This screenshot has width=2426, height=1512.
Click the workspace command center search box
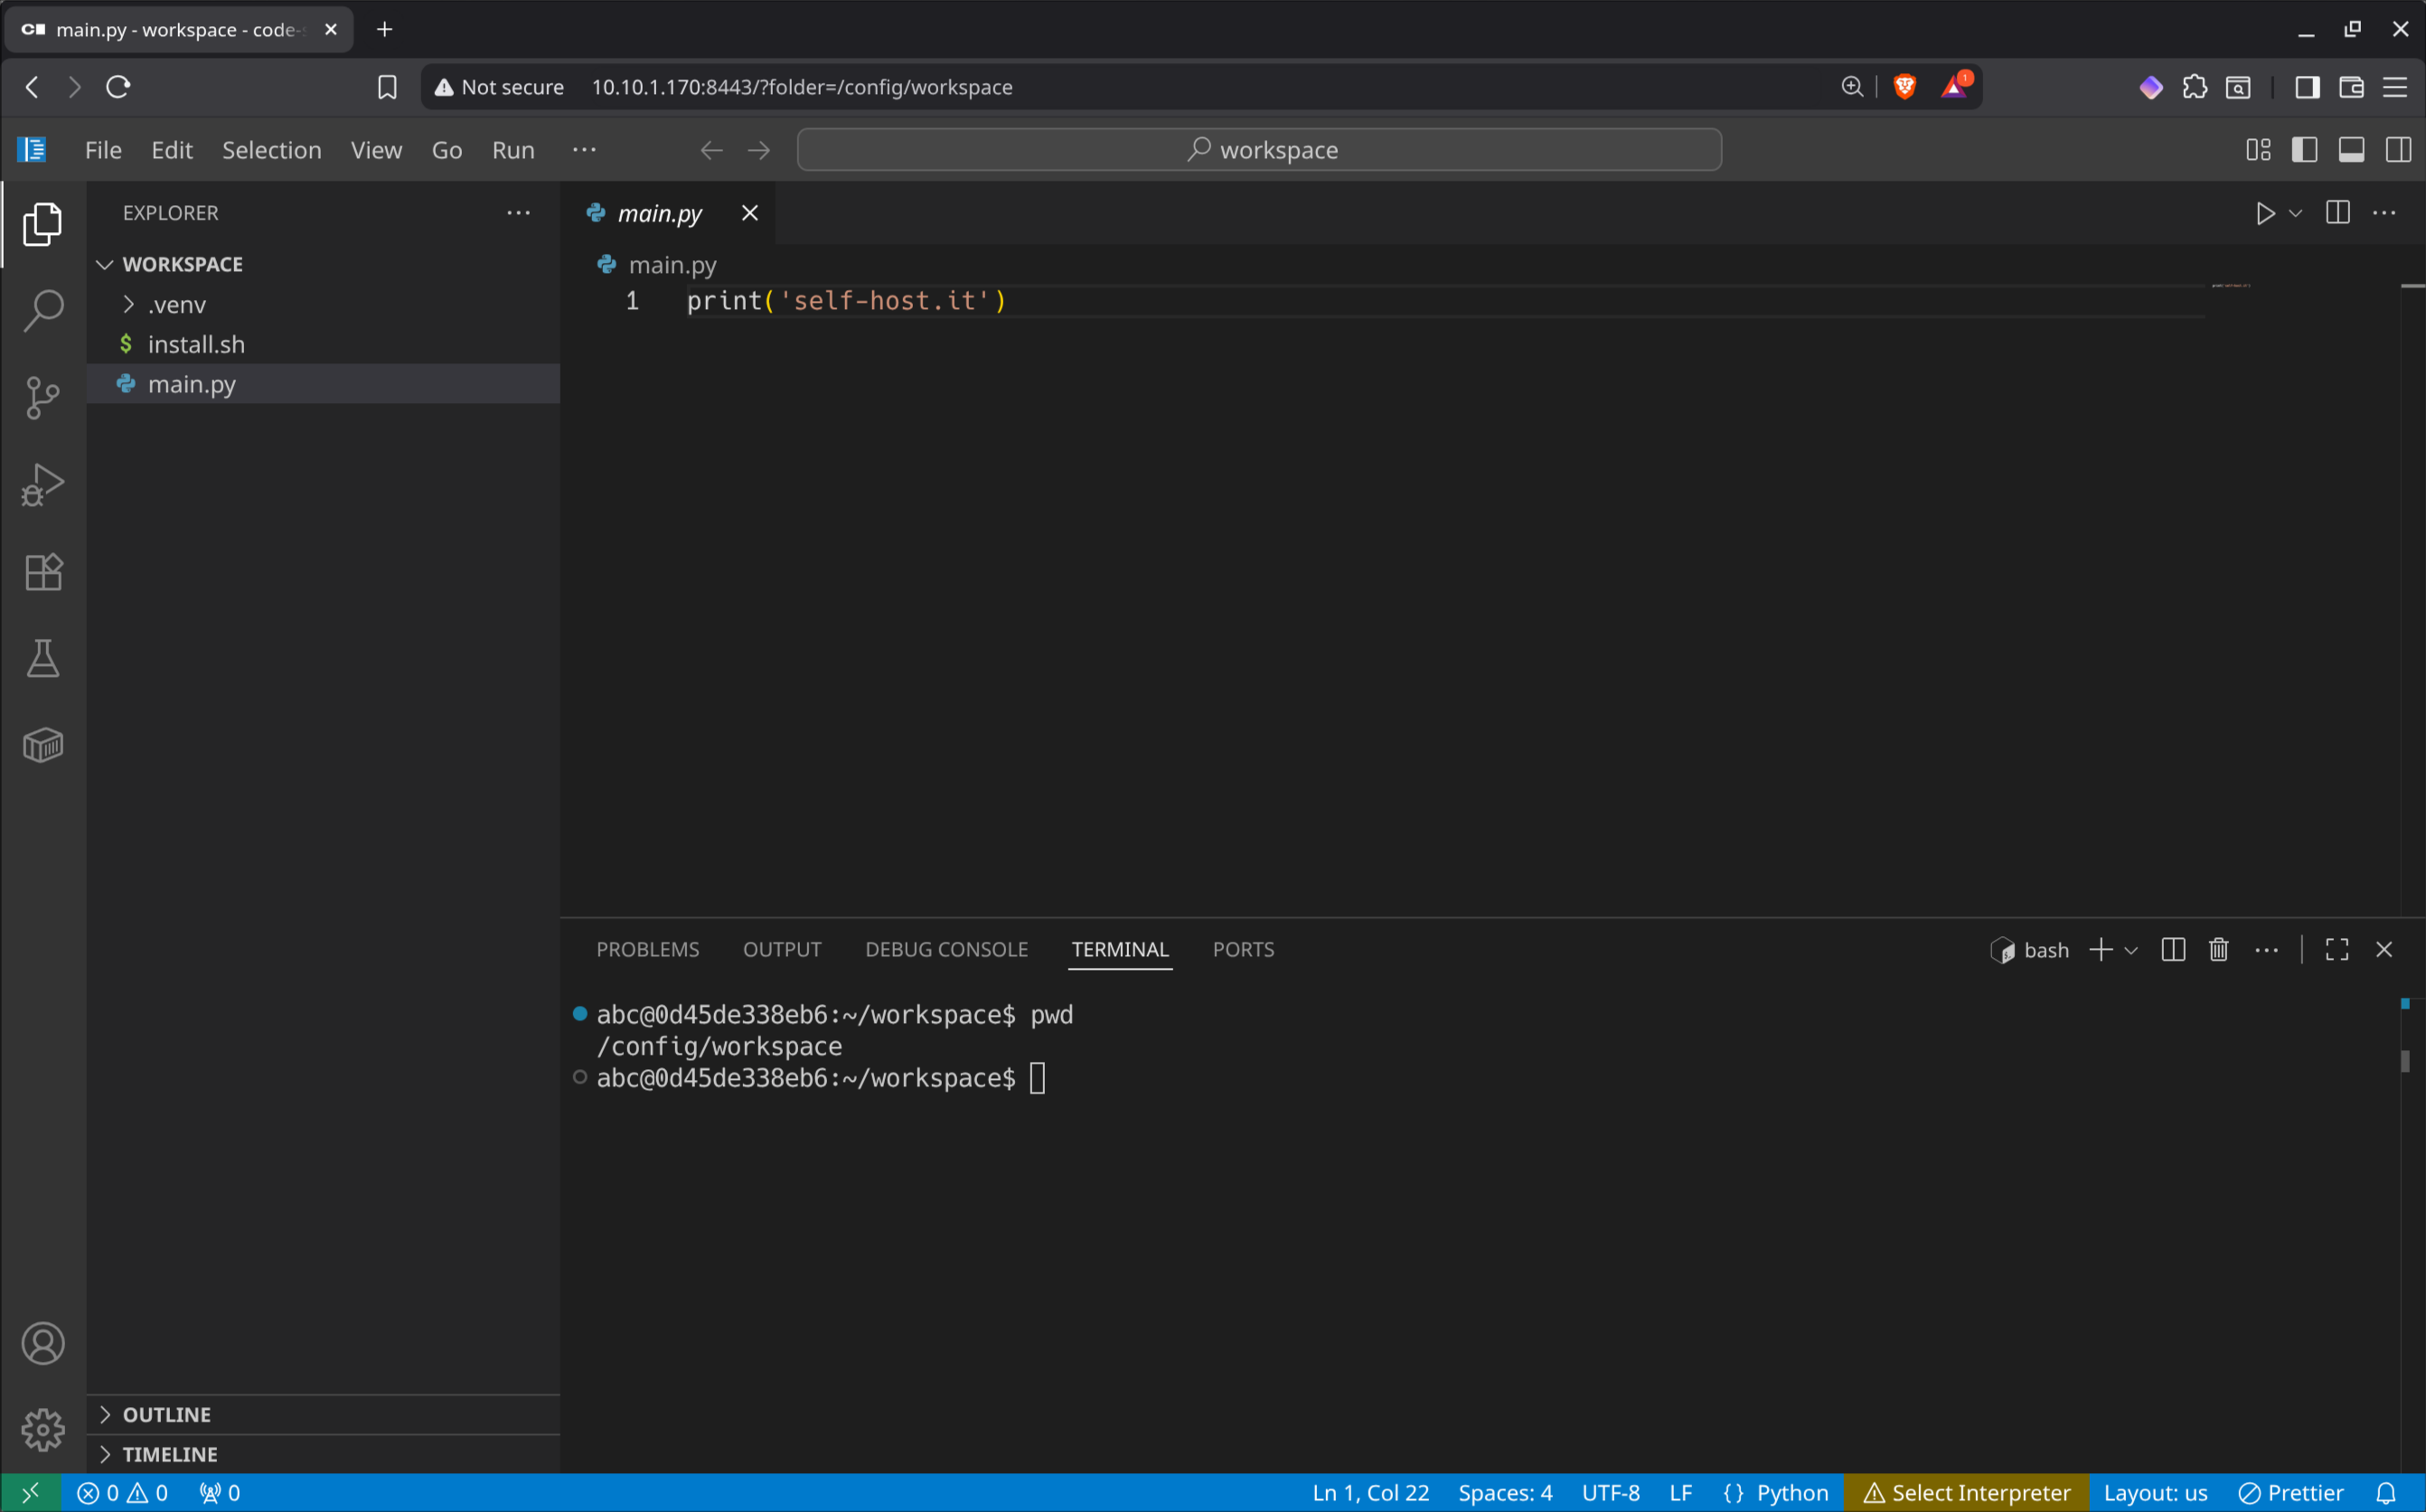click(1259, 150)
